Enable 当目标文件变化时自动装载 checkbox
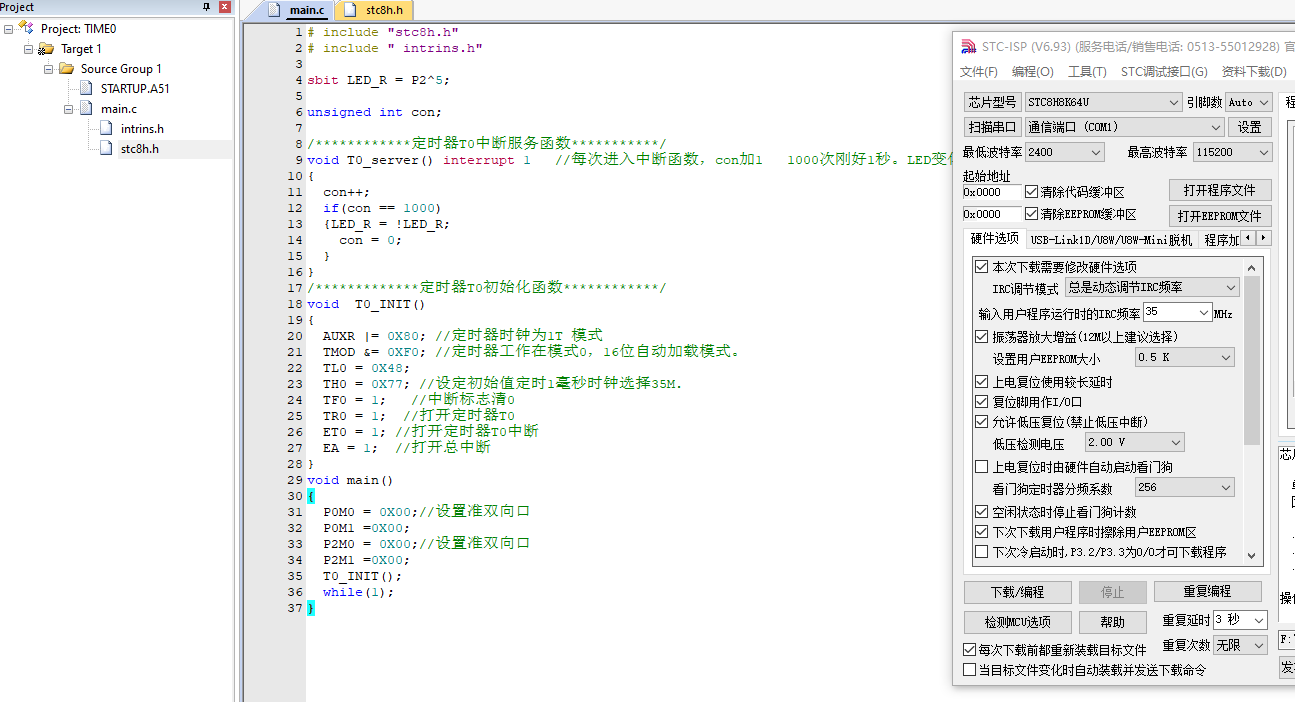1295x702 pixels. coord(968,670)
